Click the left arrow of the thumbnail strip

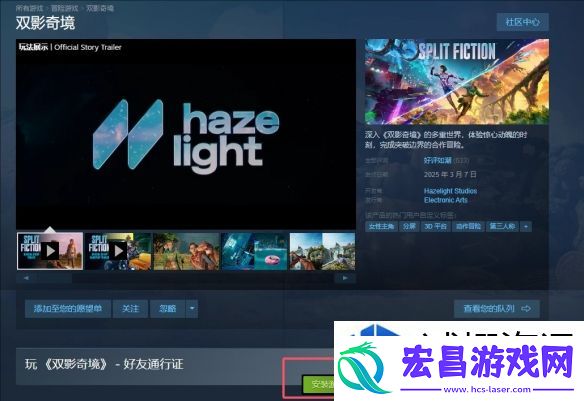point(26,278)
